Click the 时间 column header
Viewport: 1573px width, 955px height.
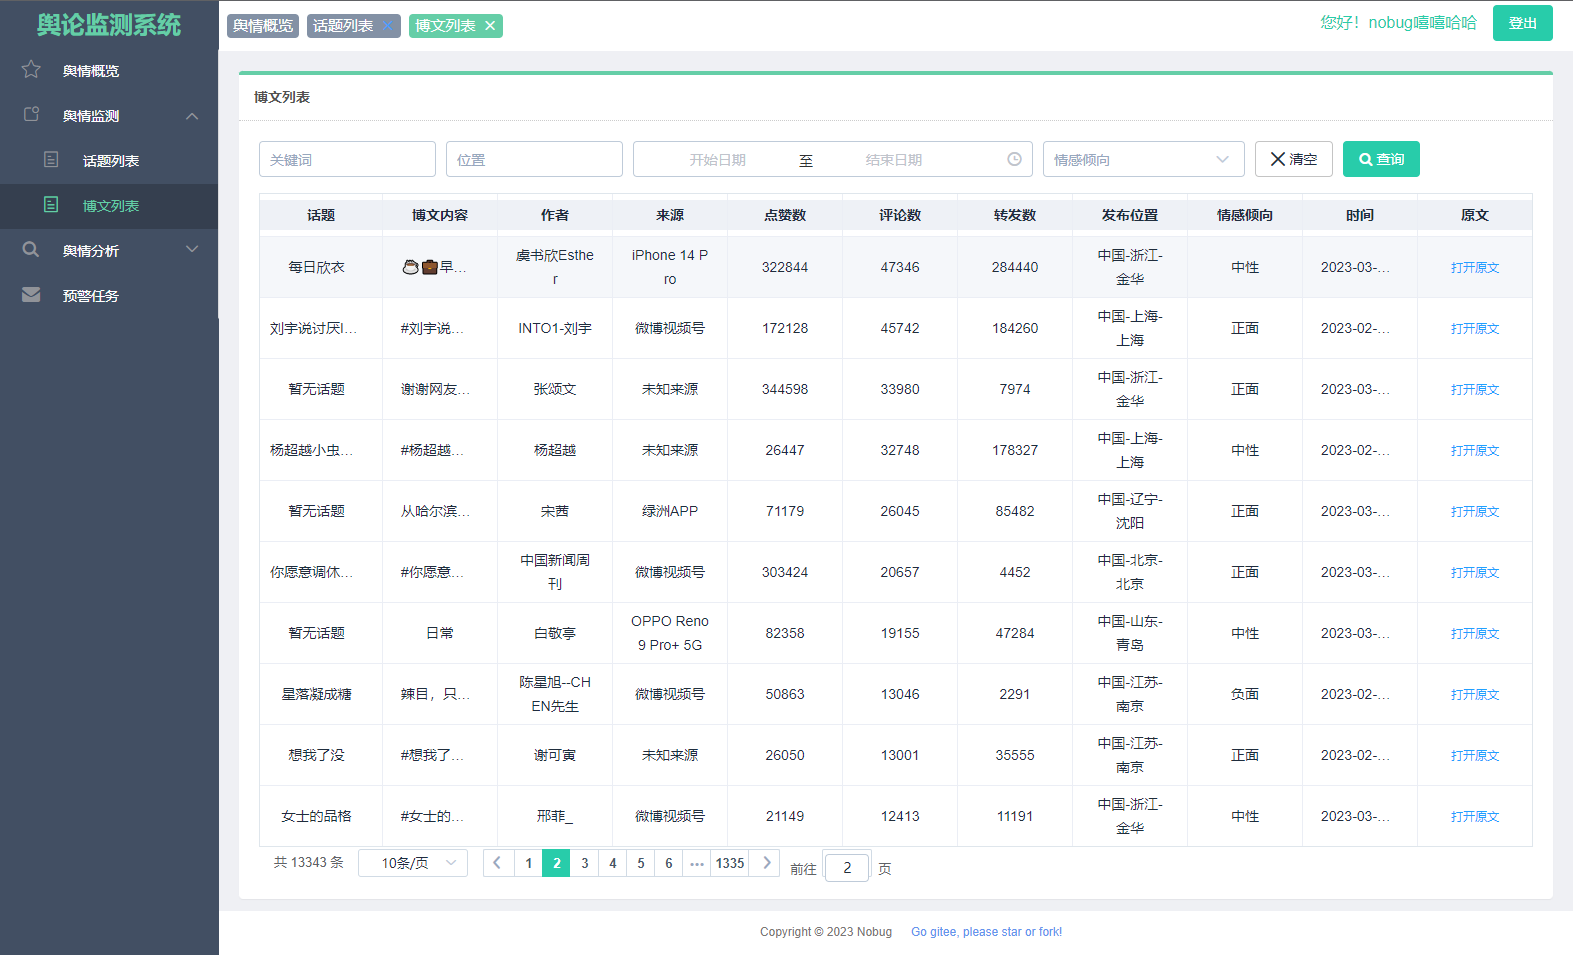click(1360, 215)
